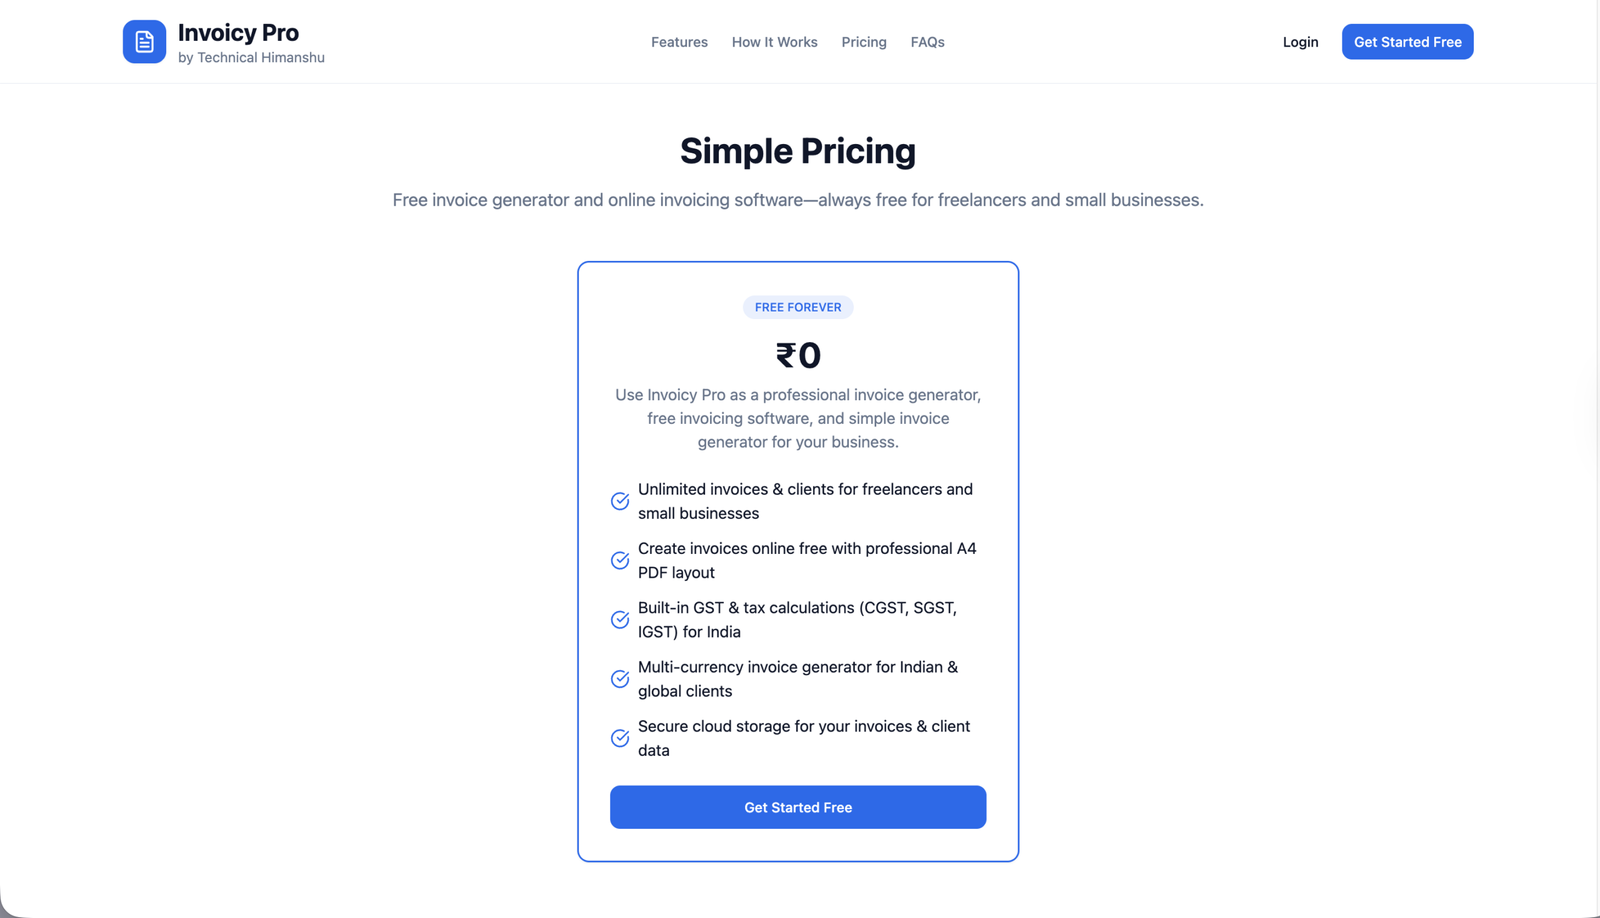Click the Secure cloud storage feature text
The height and width of the screenshot is (918, 1600).
click(803, 738)
